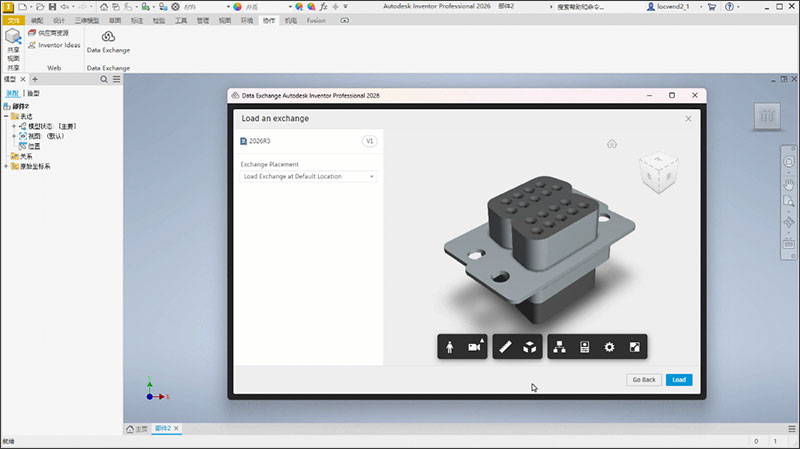The image size is (800, 449).
Task: Click the Home icon in quick access toolbar
Action: click(x=104, y=7)
